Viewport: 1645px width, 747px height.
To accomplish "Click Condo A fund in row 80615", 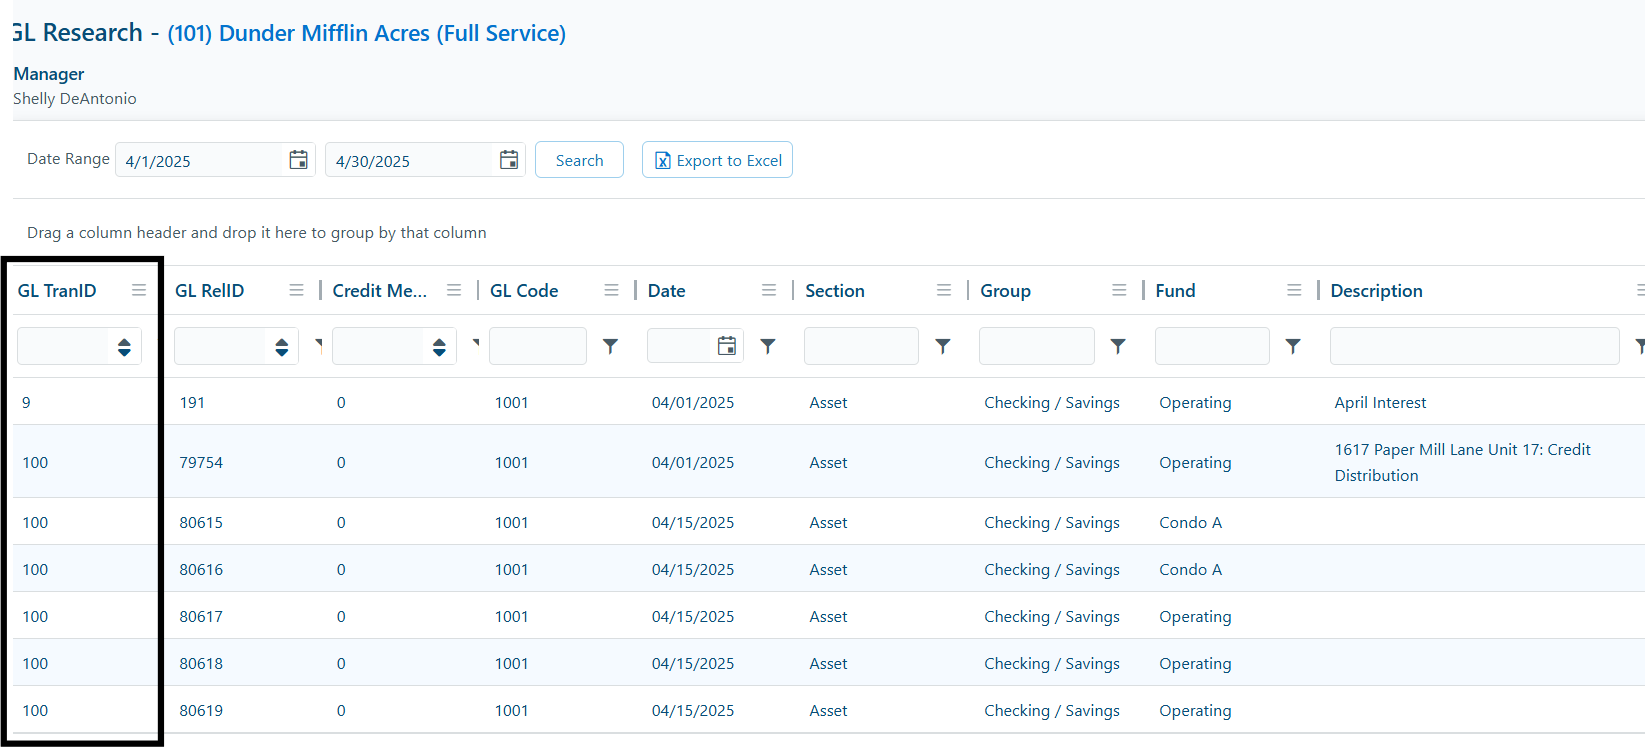I will pos(1190,522).
